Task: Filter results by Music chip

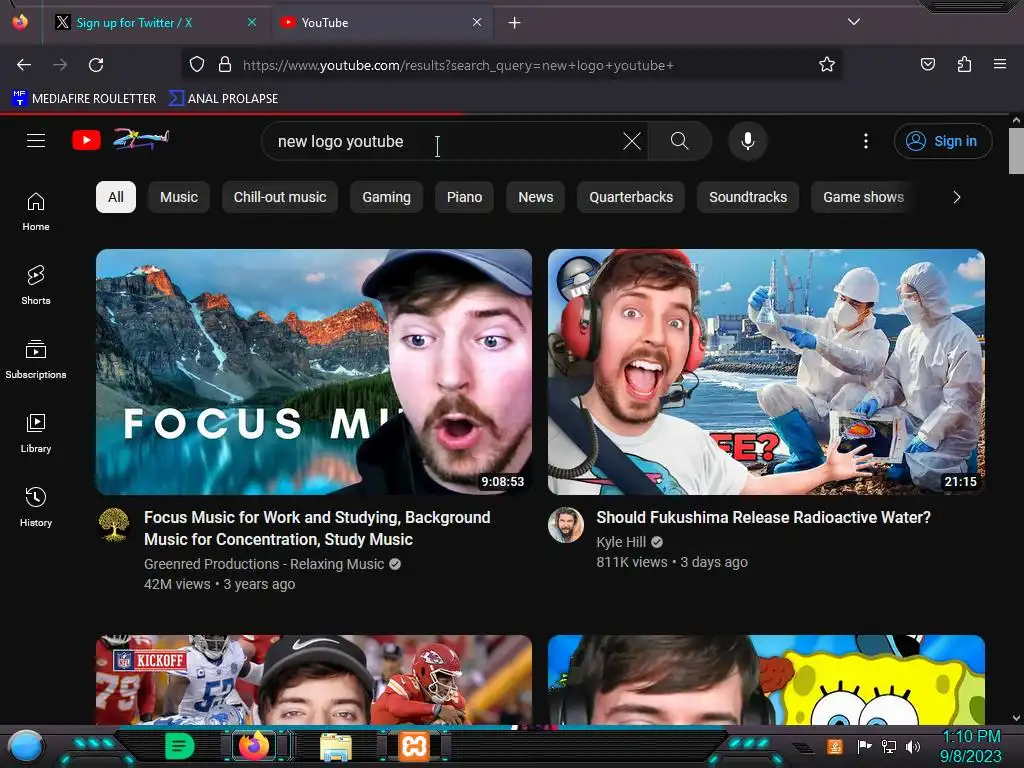Action: [179, 197]
